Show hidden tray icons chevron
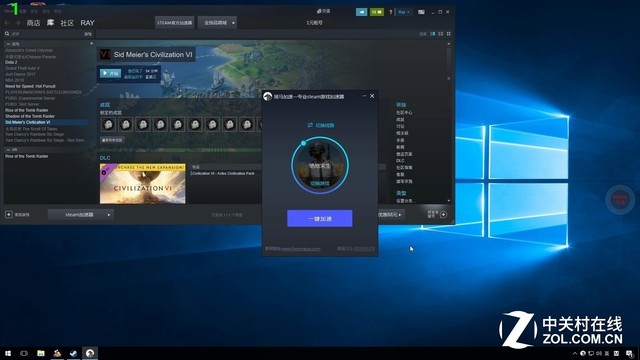640x360 pixels. coord(575,353)
